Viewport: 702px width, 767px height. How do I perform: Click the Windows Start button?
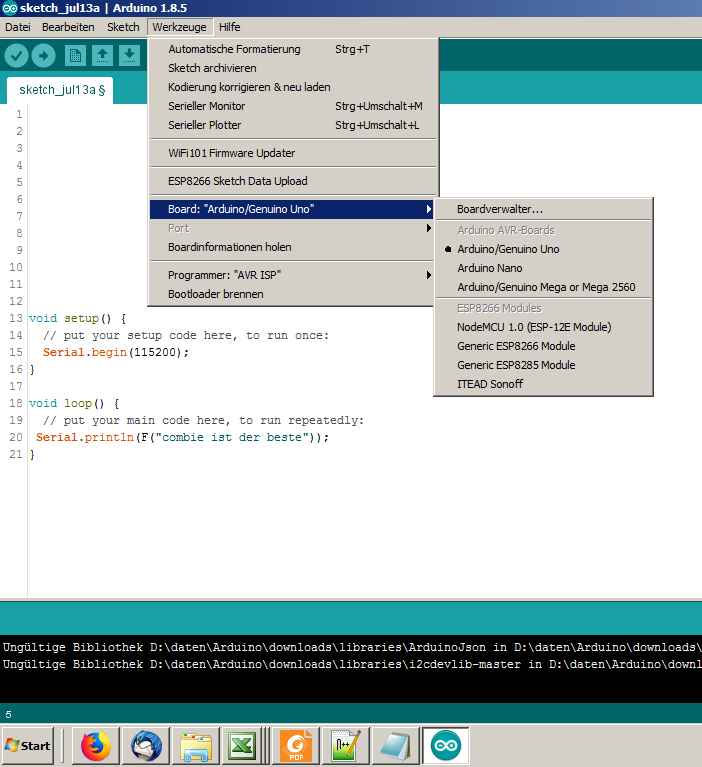28,746
